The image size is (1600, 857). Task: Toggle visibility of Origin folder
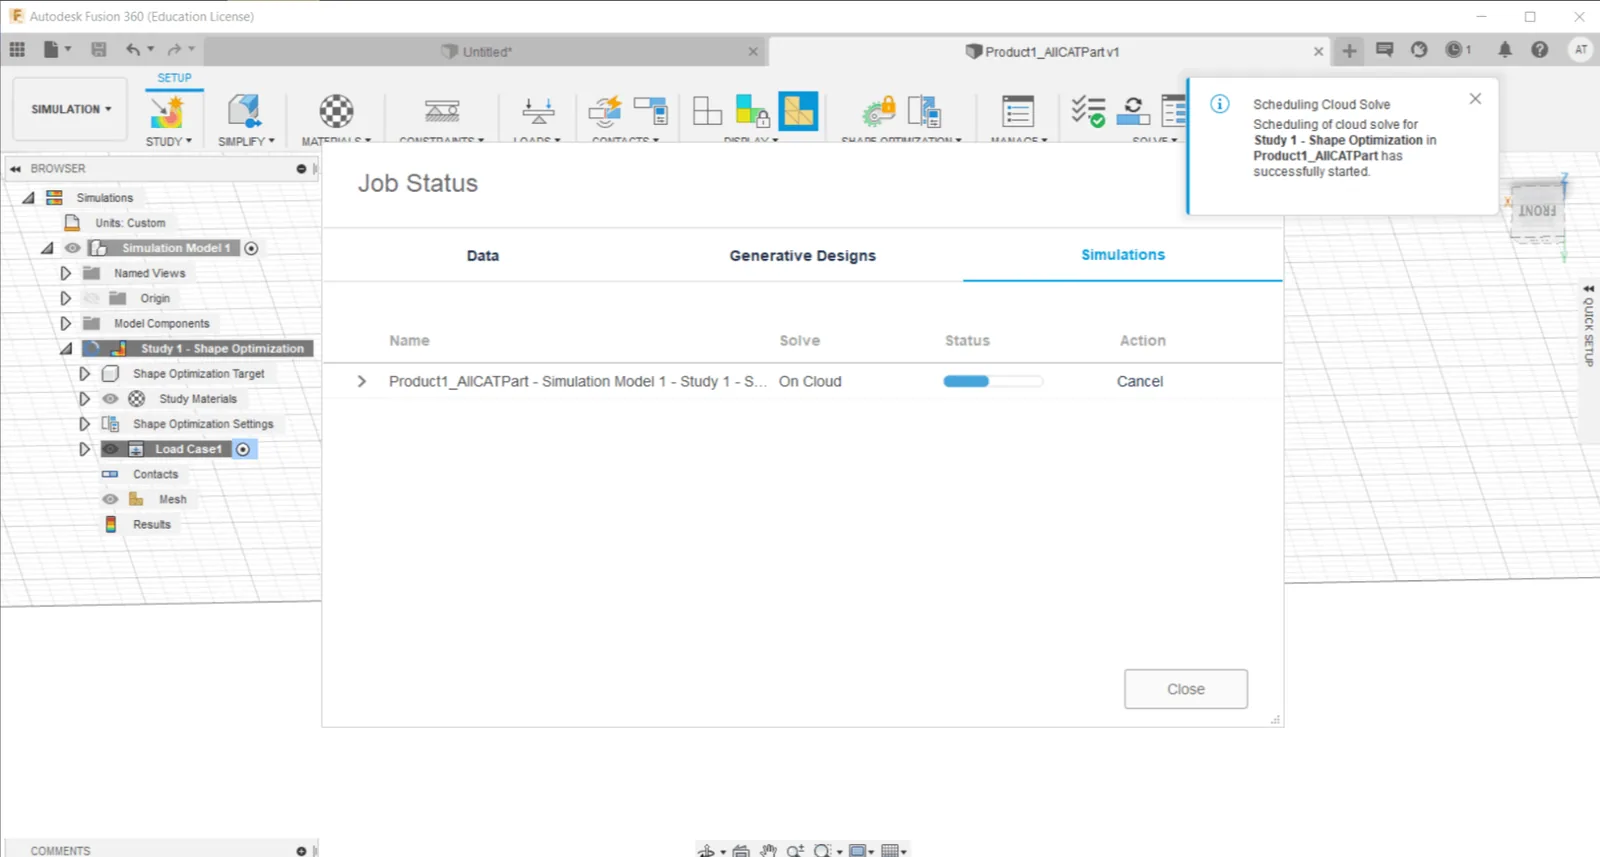pyautogui.click(x=92, y=298)
